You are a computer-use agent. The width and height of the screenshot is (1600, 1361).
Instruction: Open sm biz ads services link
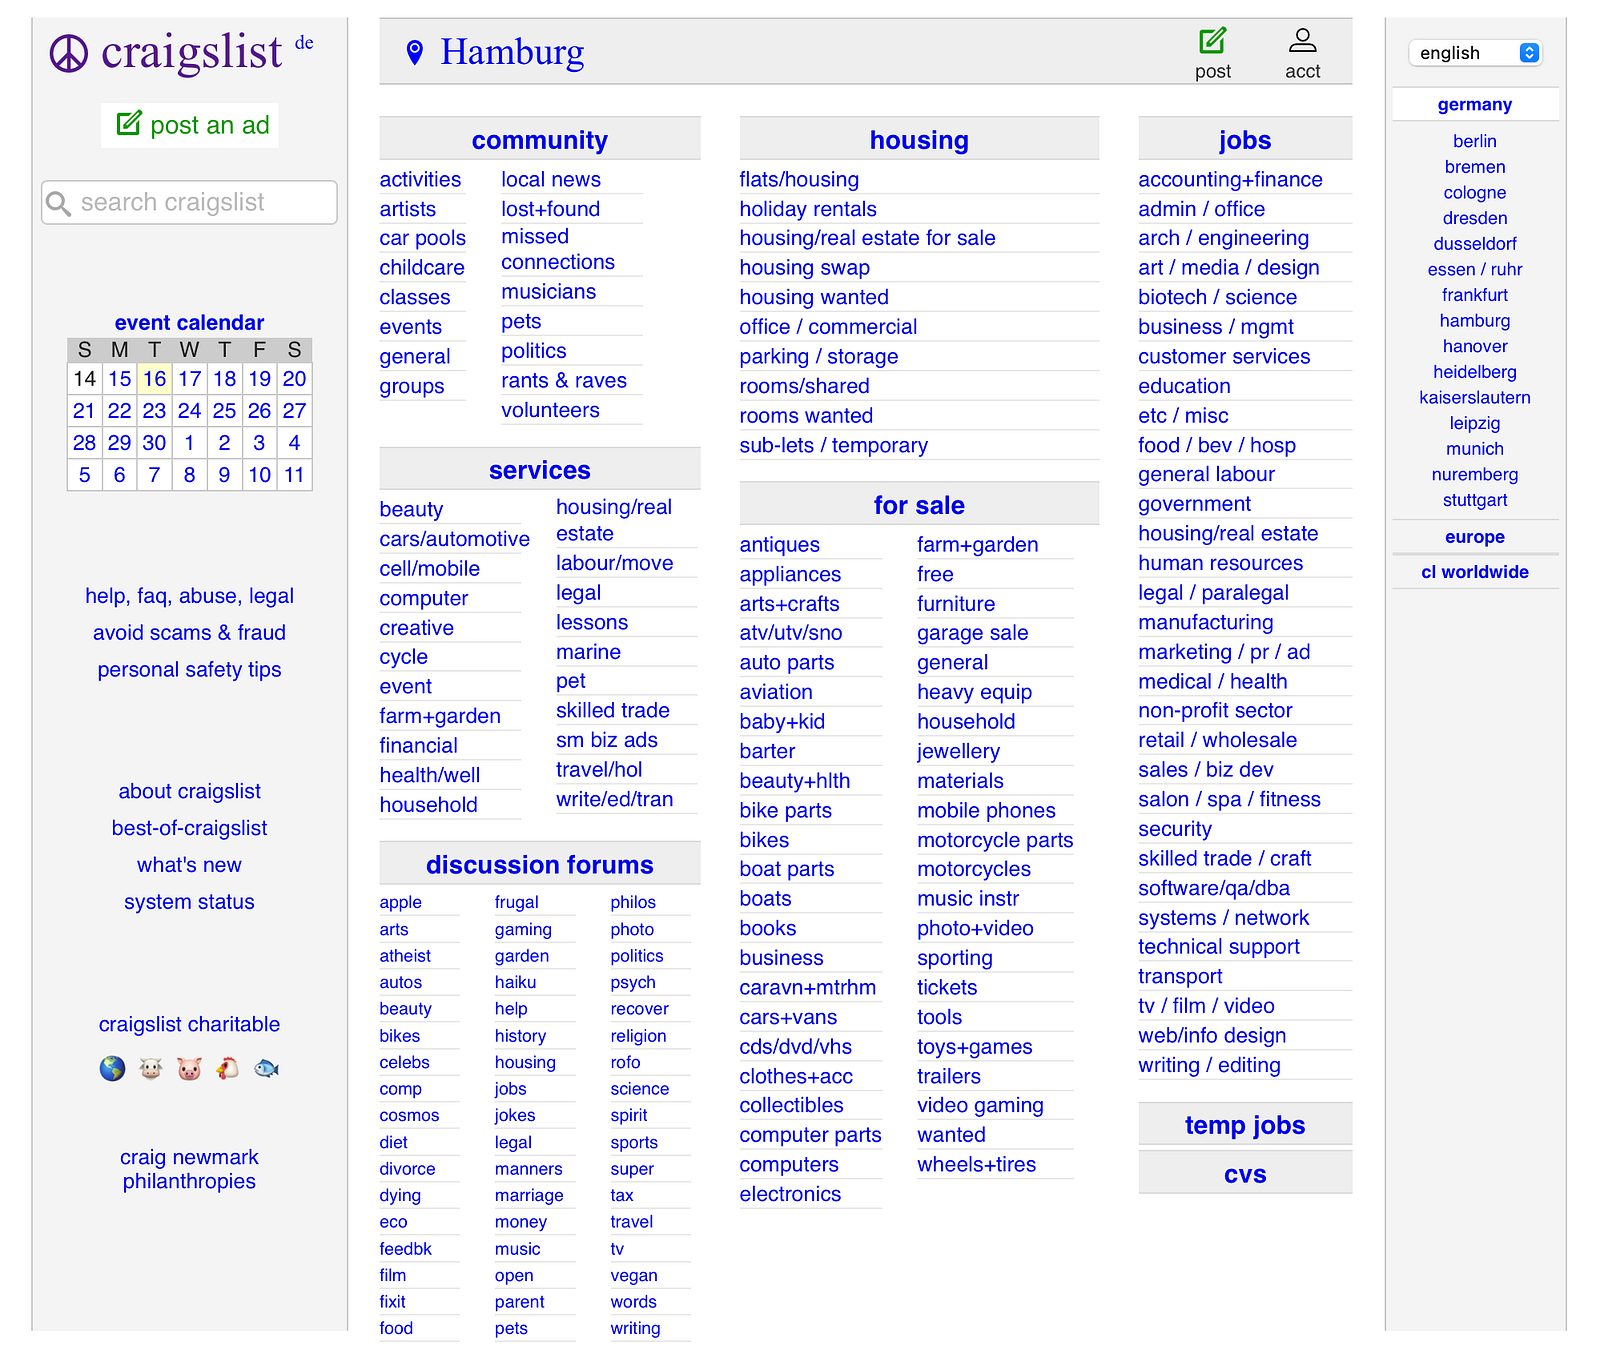pyautogui.click(x=606, y=740)
